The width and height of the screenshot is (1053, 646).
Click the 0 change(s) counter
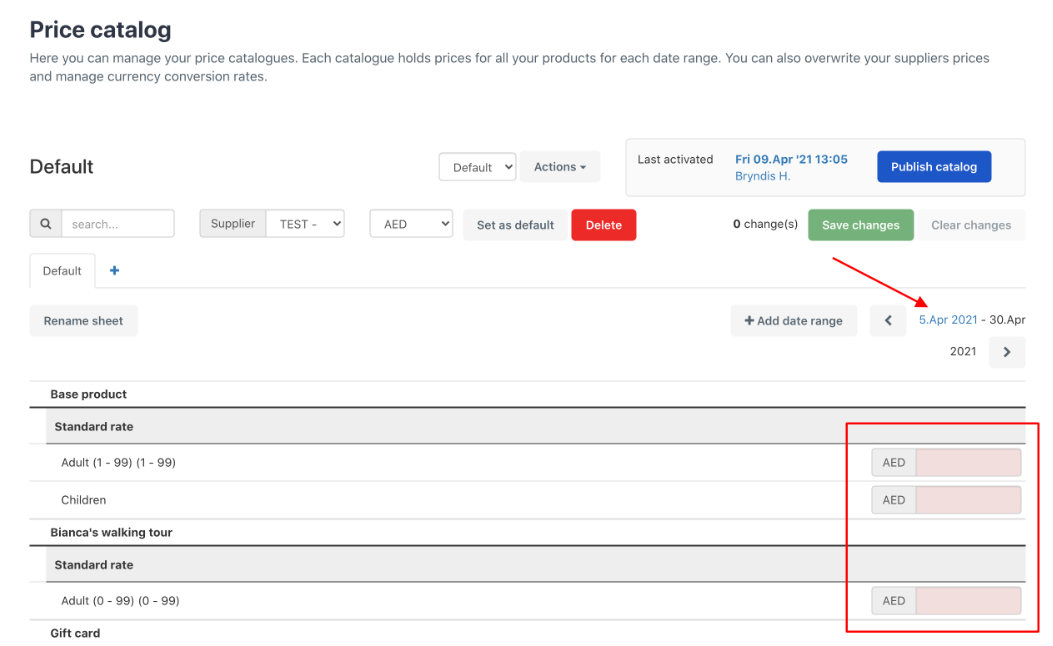point(766,224)
